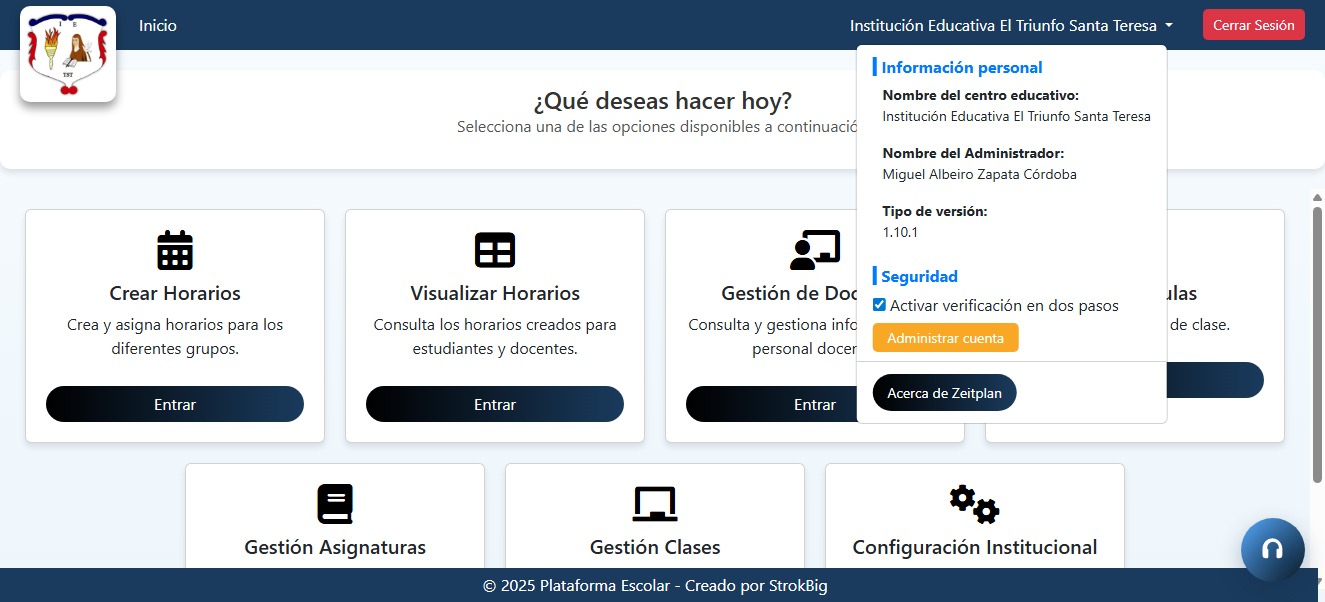Select Inicio in the navigation bar

tap(157, 25)
